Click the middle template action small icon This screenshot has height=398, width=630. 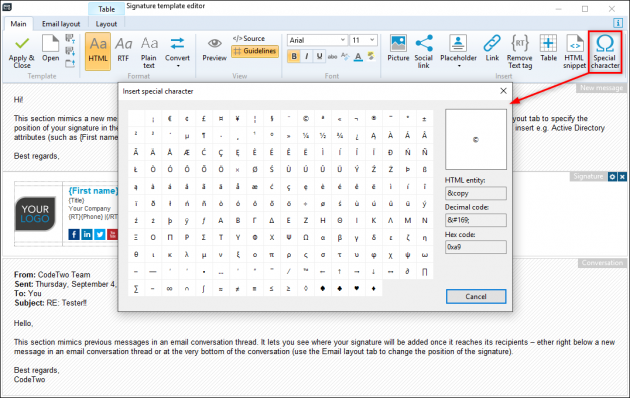pyautogui.click(x=70, y=51)
